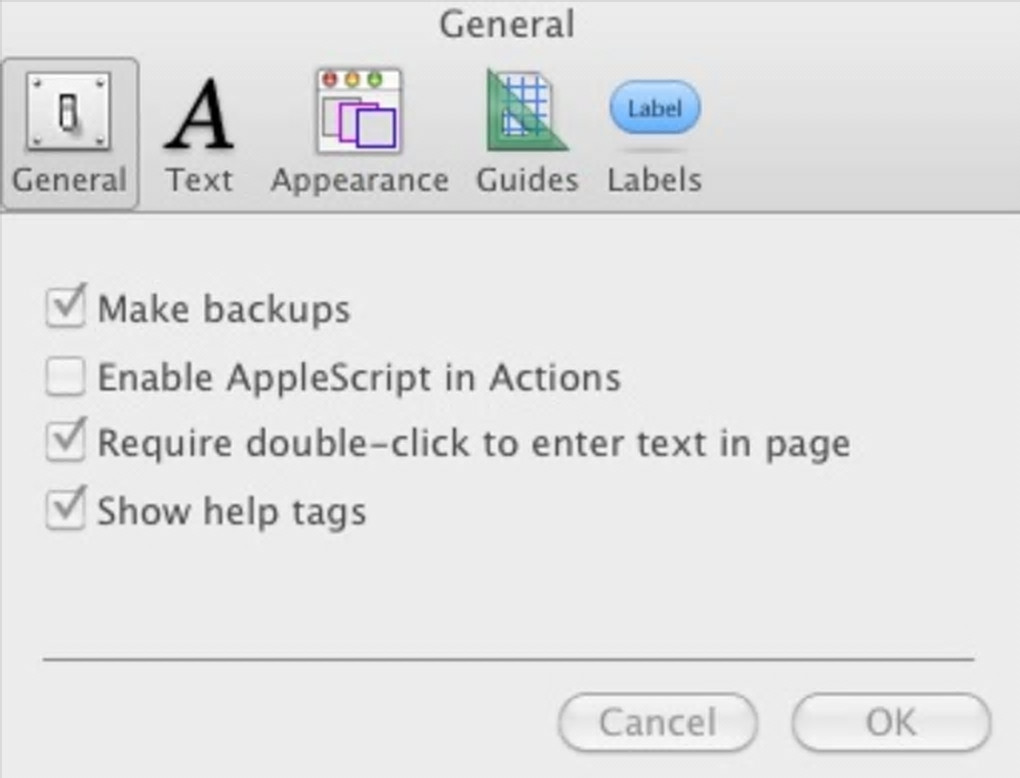1020x778 pixels.
Task: Click the "Make backups" label text
Action: 223,309
